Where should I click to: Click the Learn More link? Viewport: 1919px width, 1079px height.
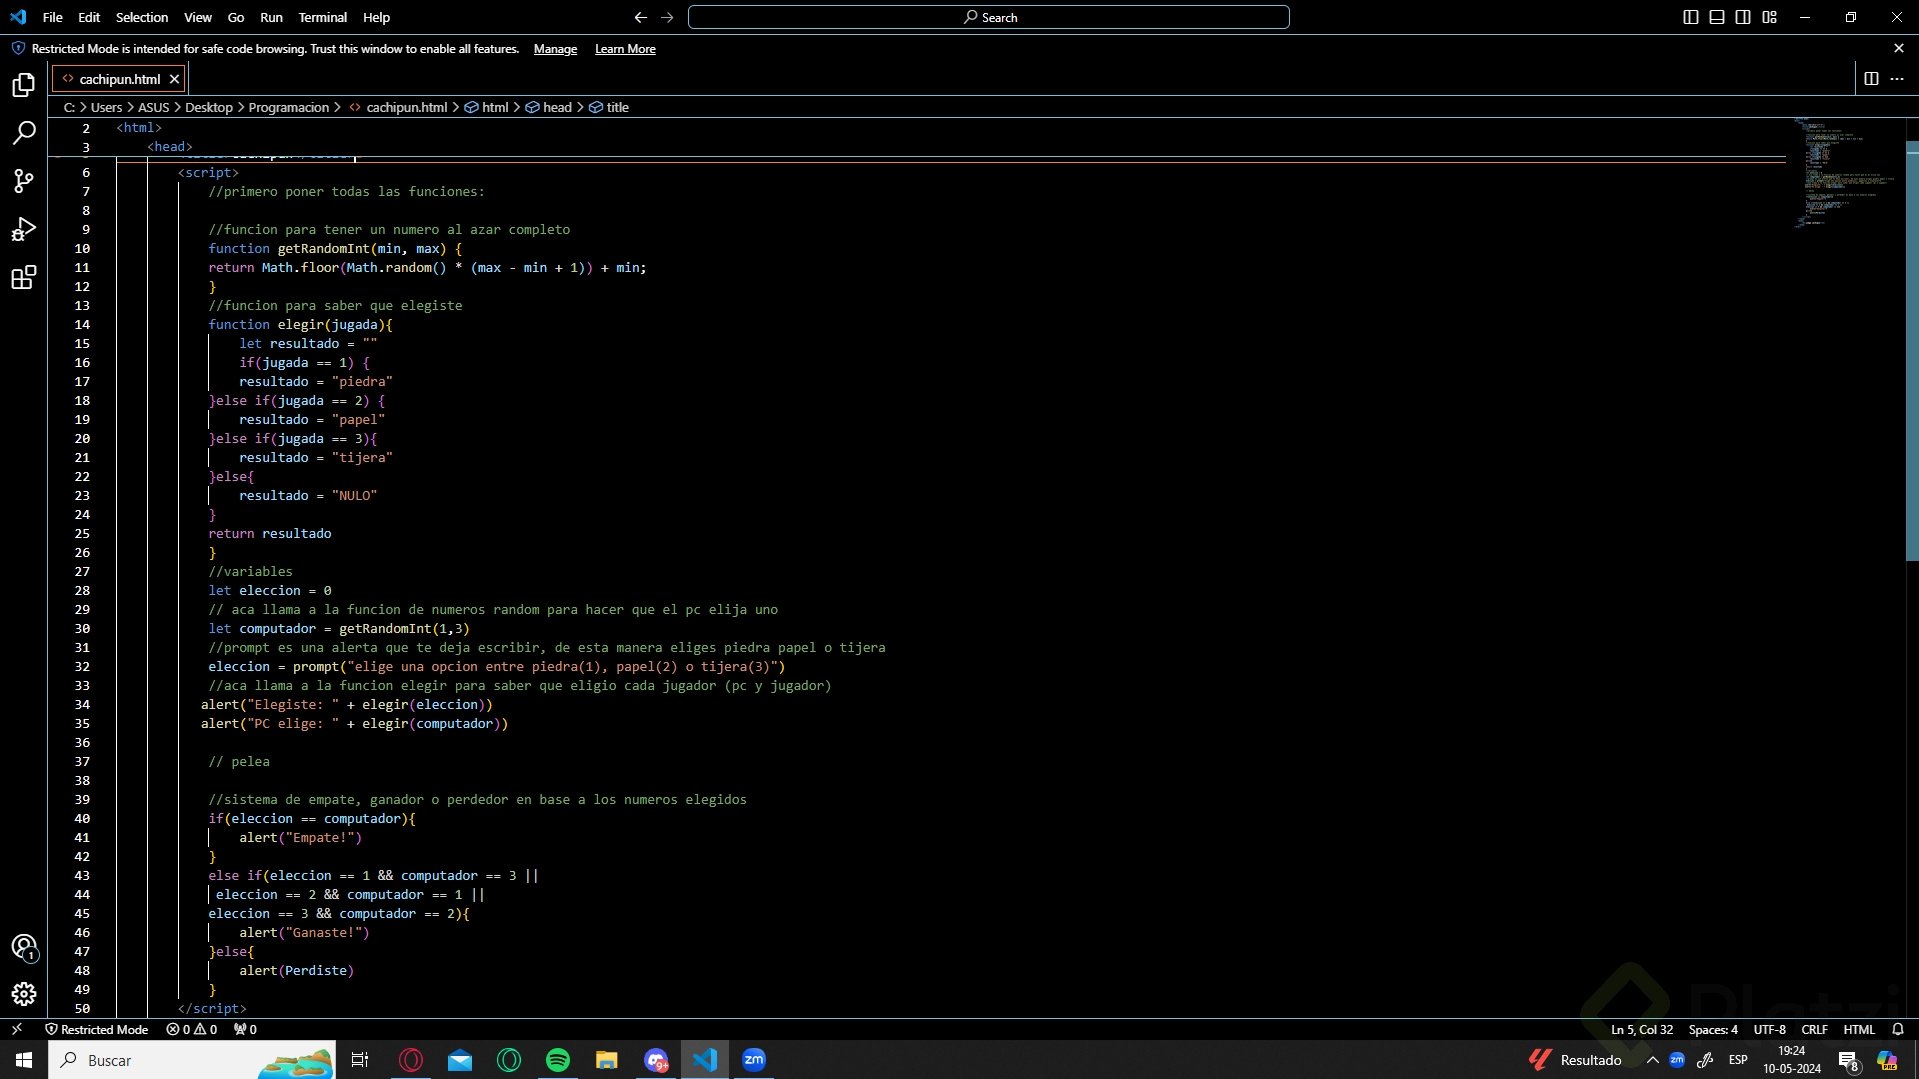pos(625,49)
